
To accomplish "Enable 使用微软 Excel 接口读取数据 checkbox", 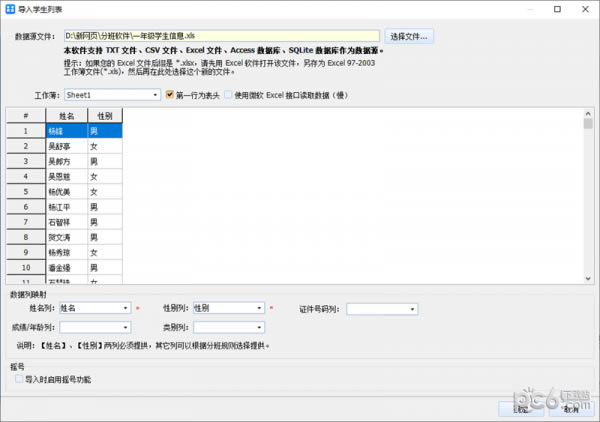I will (229, 95).
